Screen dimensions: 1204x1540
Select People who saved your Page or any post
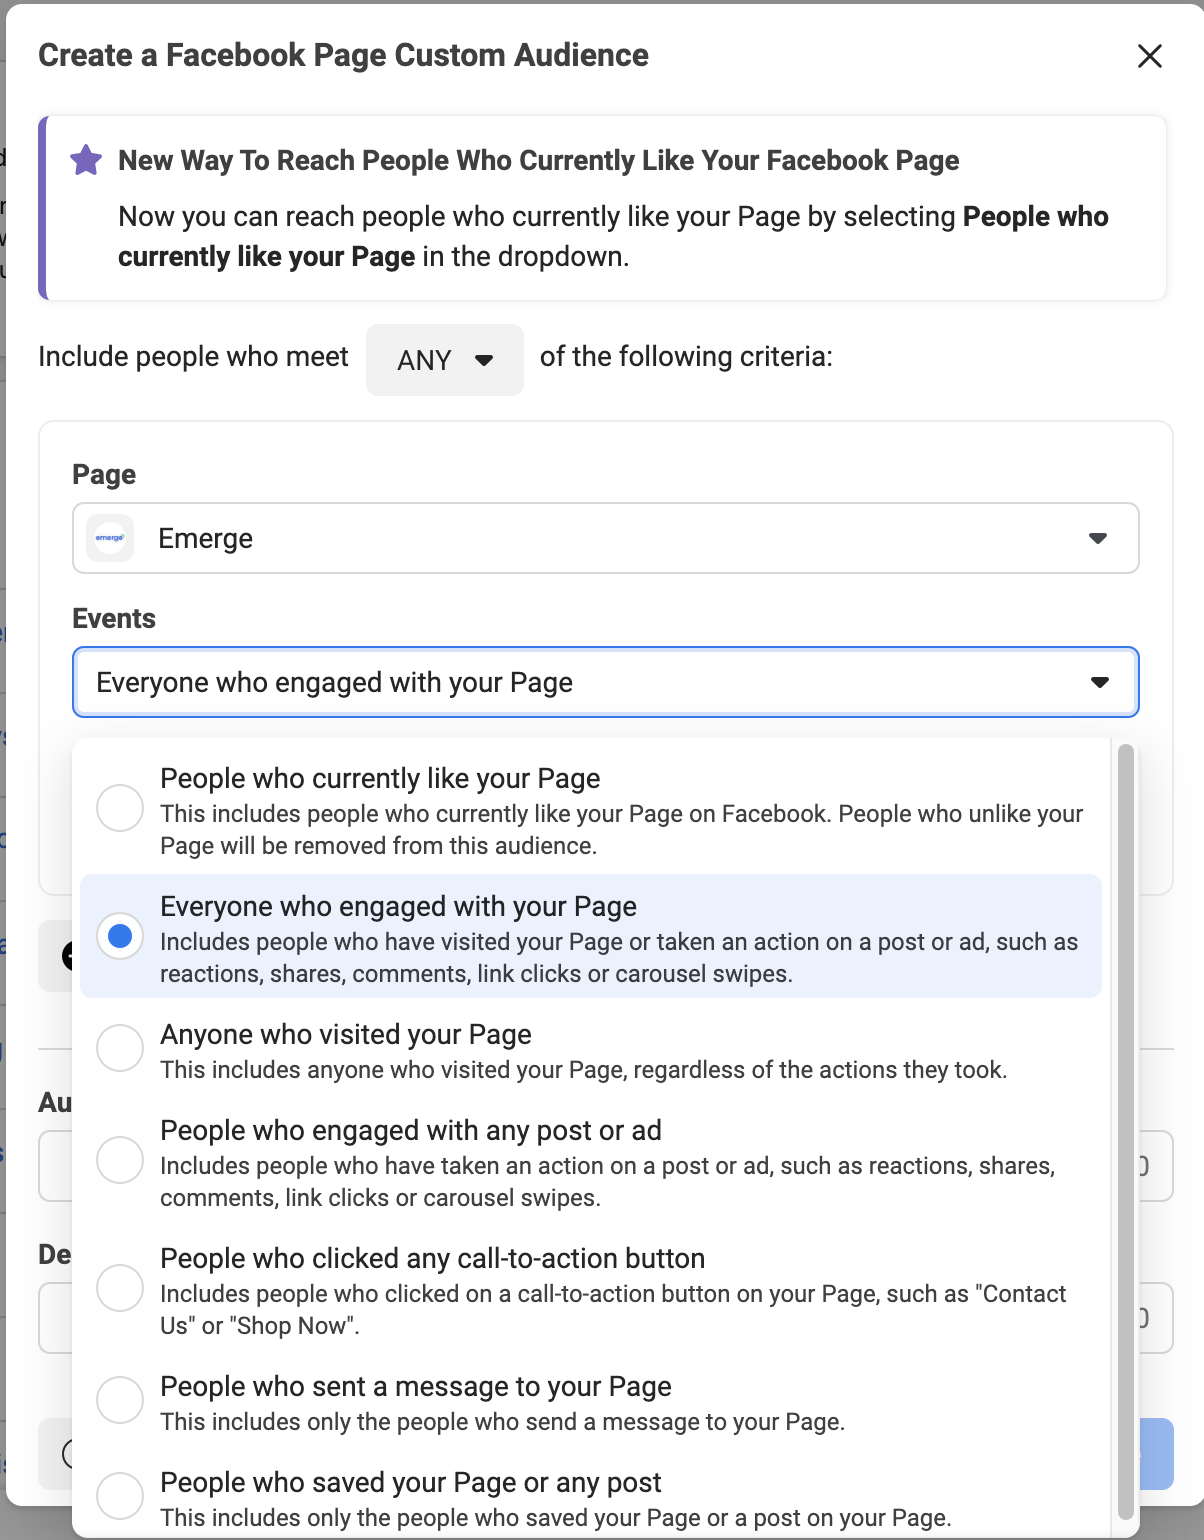pyautogui.click(x=591, y=1498)
